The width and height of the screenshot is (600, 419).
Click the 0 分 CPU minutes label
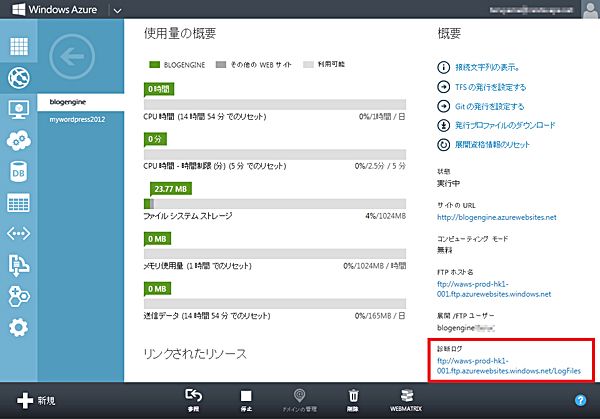(x=155, y=139)
